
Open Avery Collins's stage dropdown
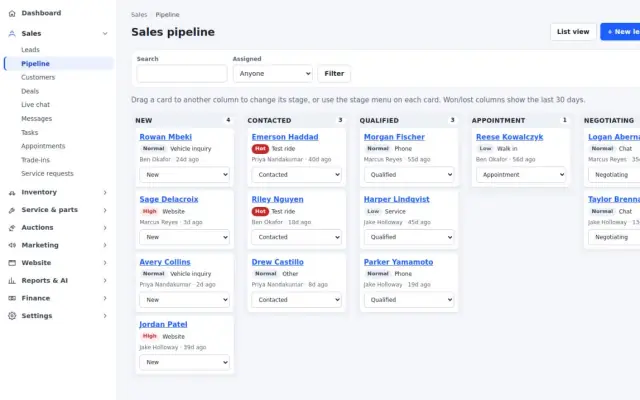[184, 300]
